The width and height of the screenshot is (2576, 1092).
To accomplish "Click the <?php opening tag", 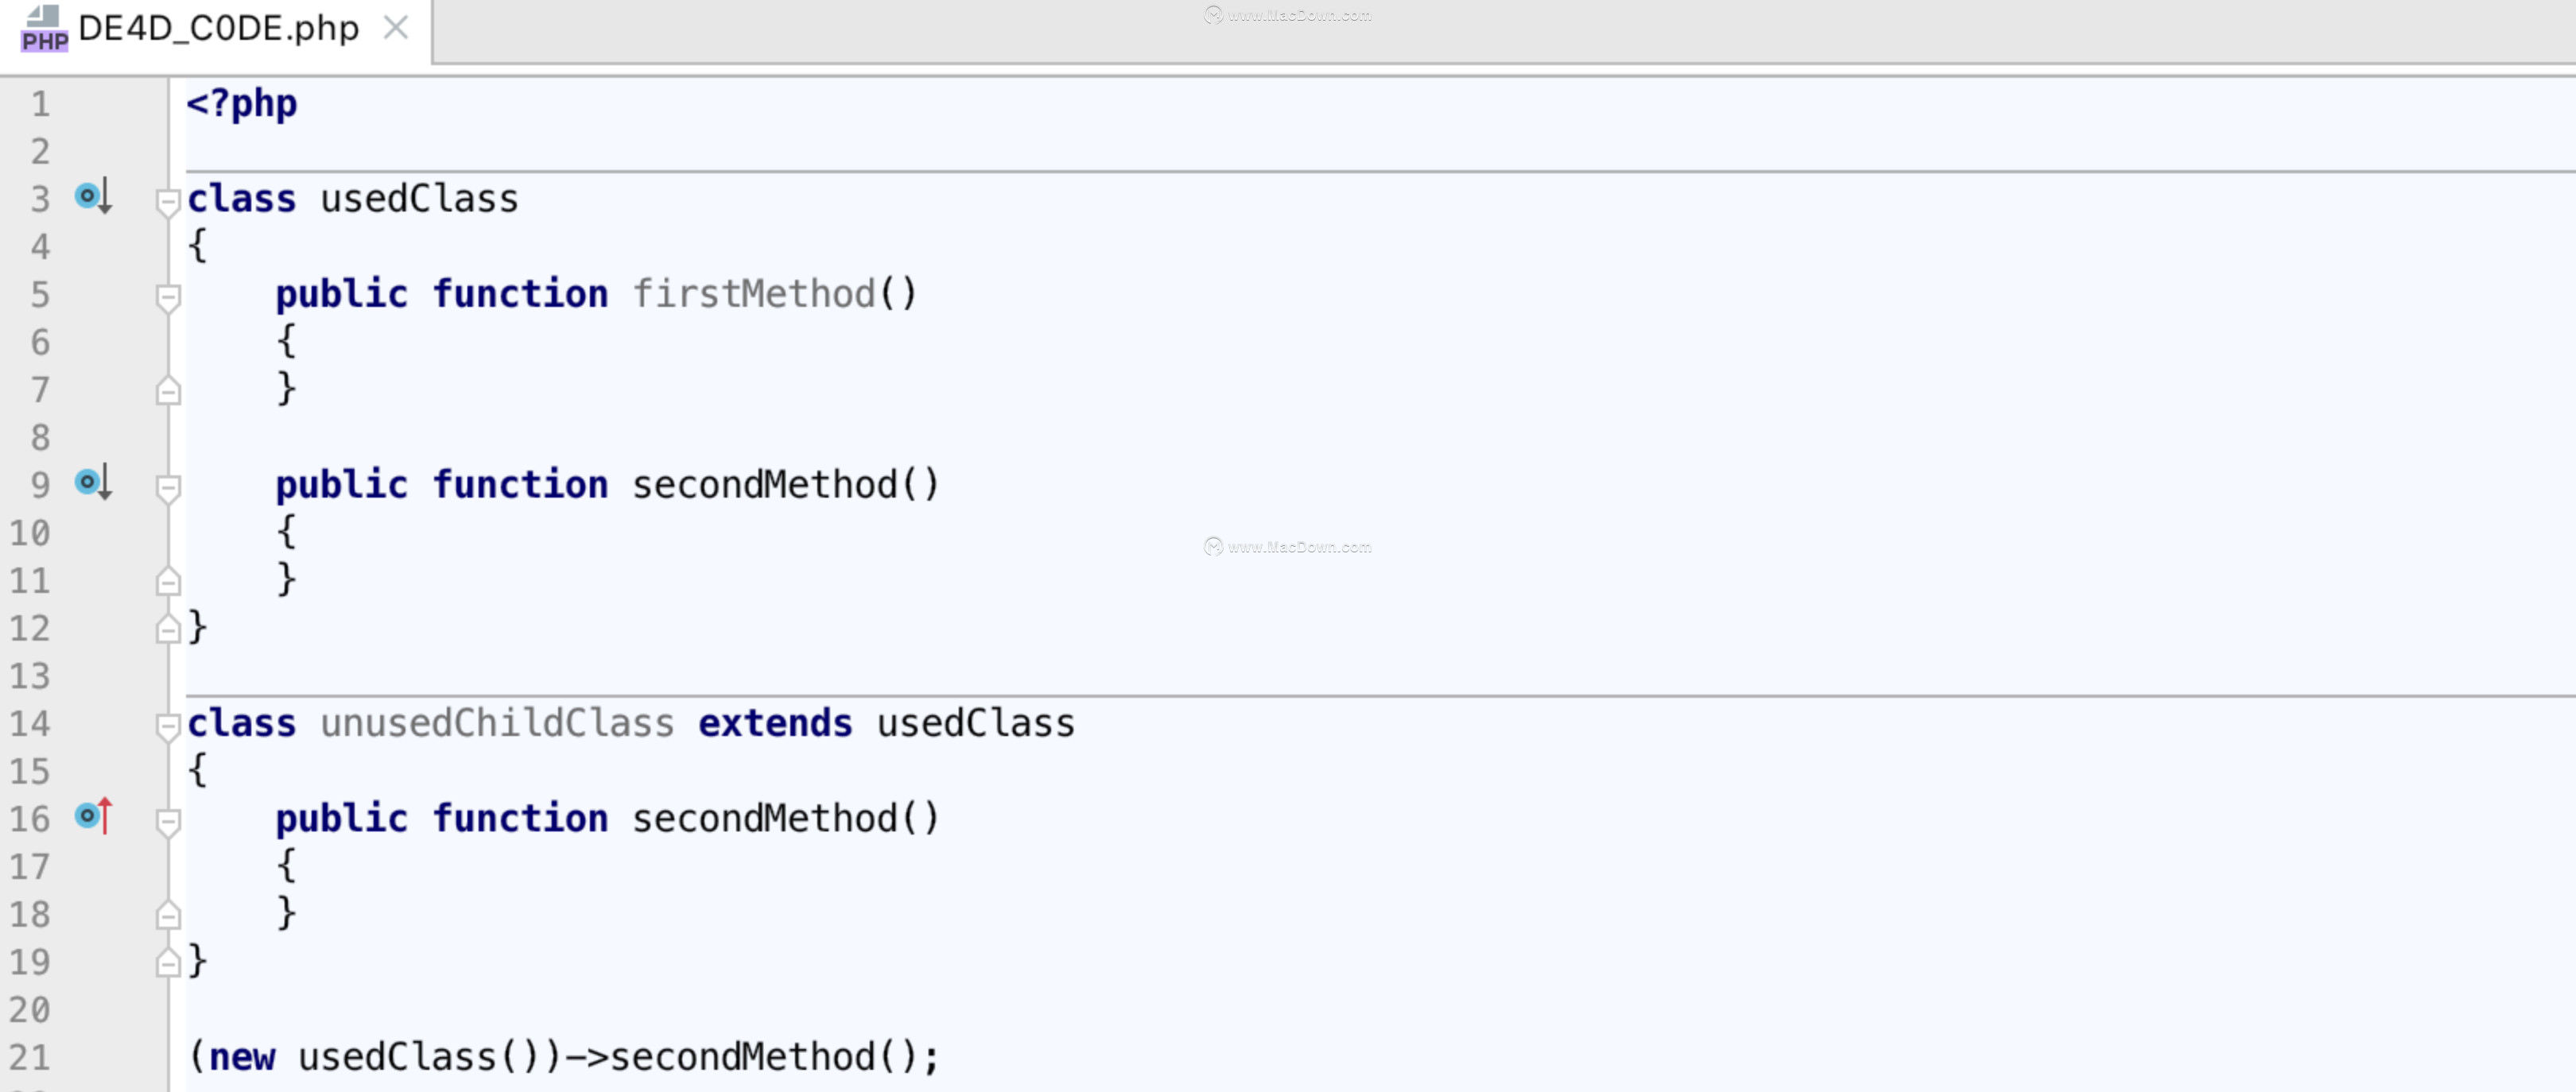I will pyautogui.click(x=242, y=103).
